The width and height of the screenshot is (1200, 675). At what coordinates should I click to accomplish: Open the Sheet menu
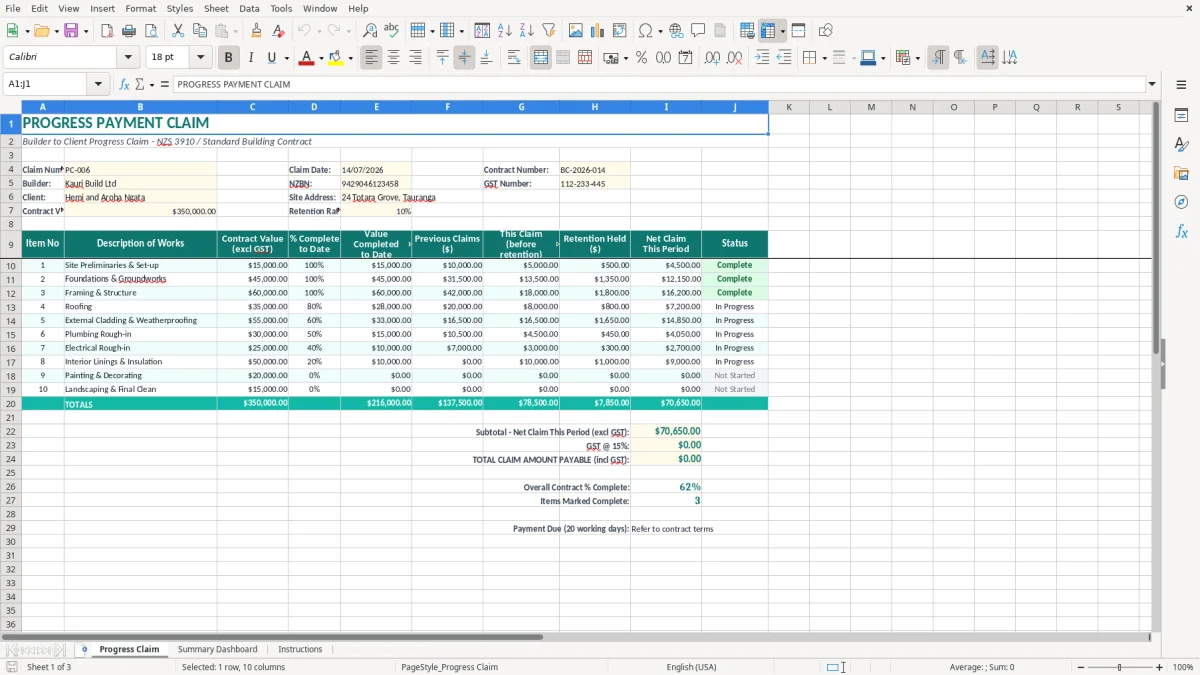coord(216,8)
